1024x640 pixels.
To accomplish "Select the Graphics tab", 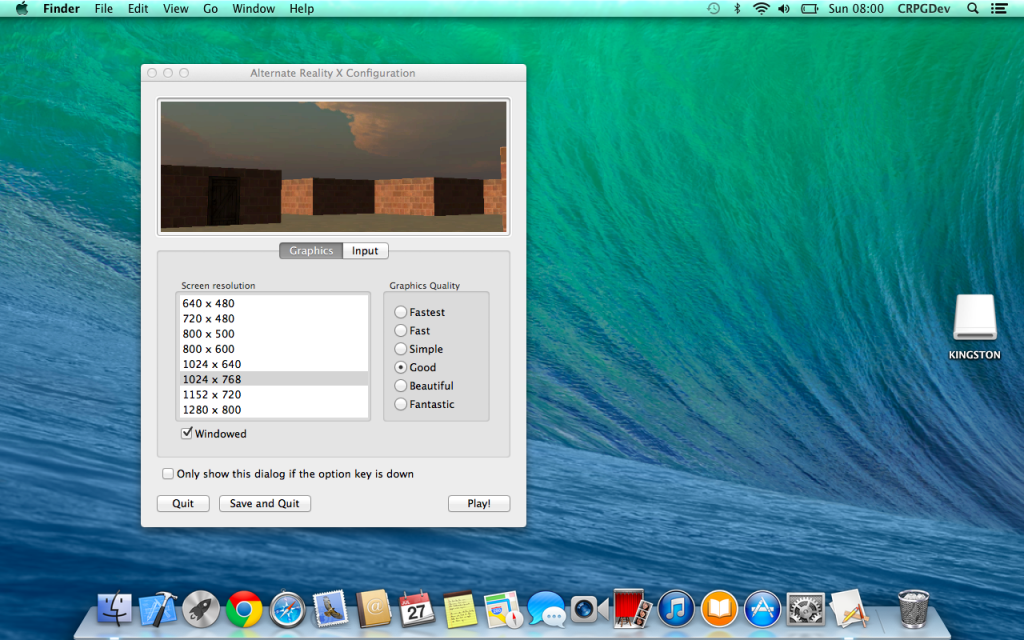I will tap(311, 251).
